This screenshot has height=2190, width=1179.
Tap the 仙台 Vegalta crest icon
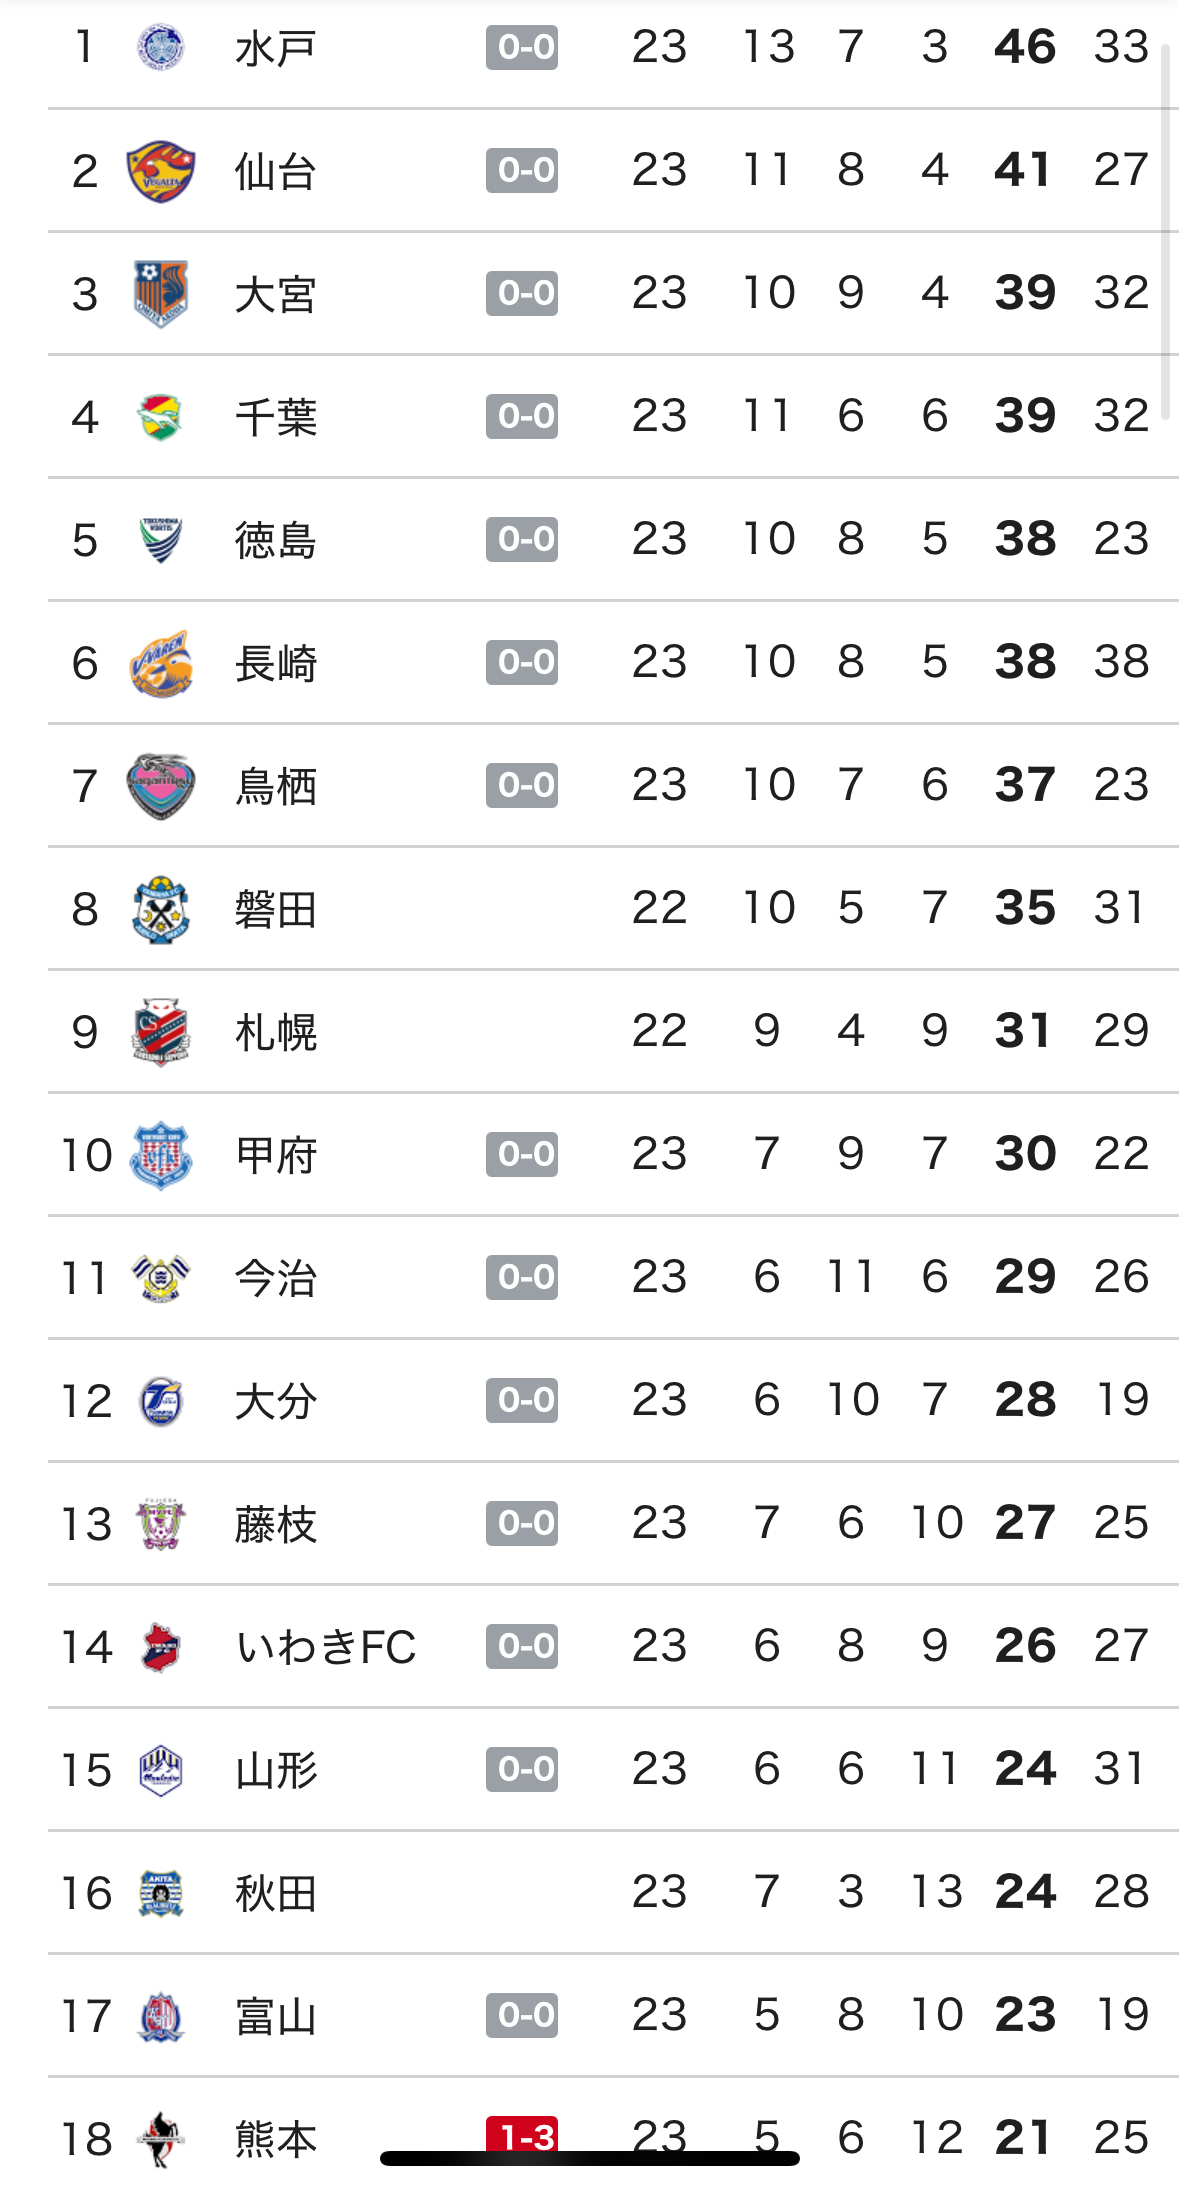[160, 171]
